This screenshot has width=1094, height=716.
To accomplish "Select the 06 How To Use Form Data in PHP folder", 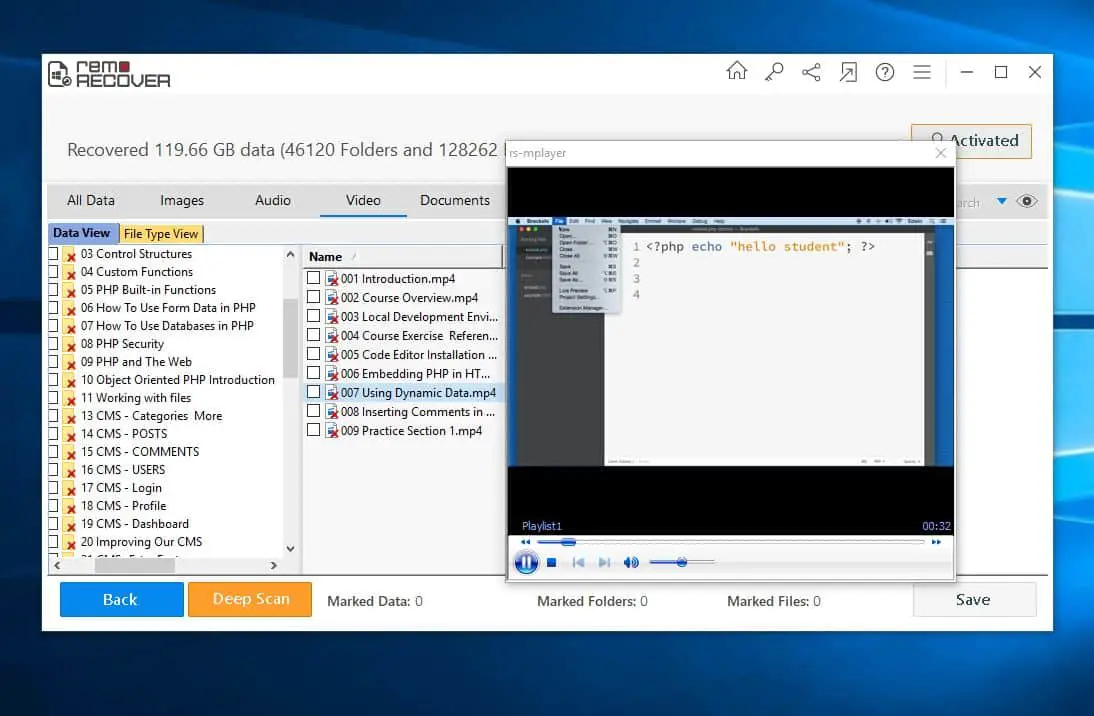I will coord(168,308).
